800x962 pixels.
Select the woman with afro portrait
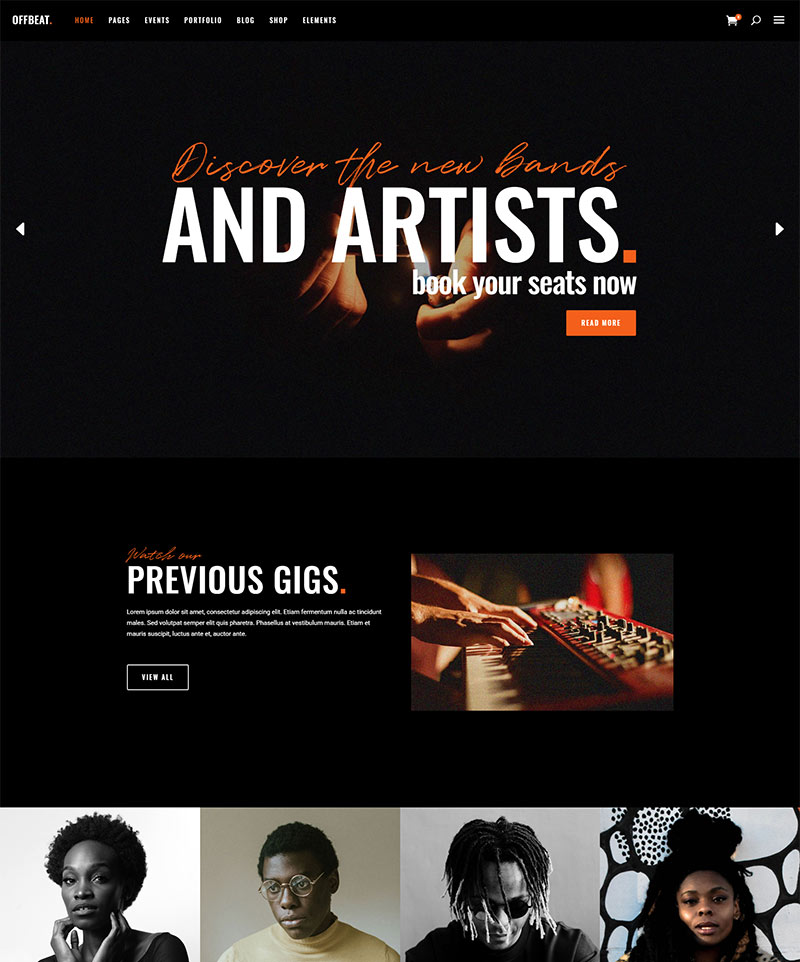(x=100, y=885)
